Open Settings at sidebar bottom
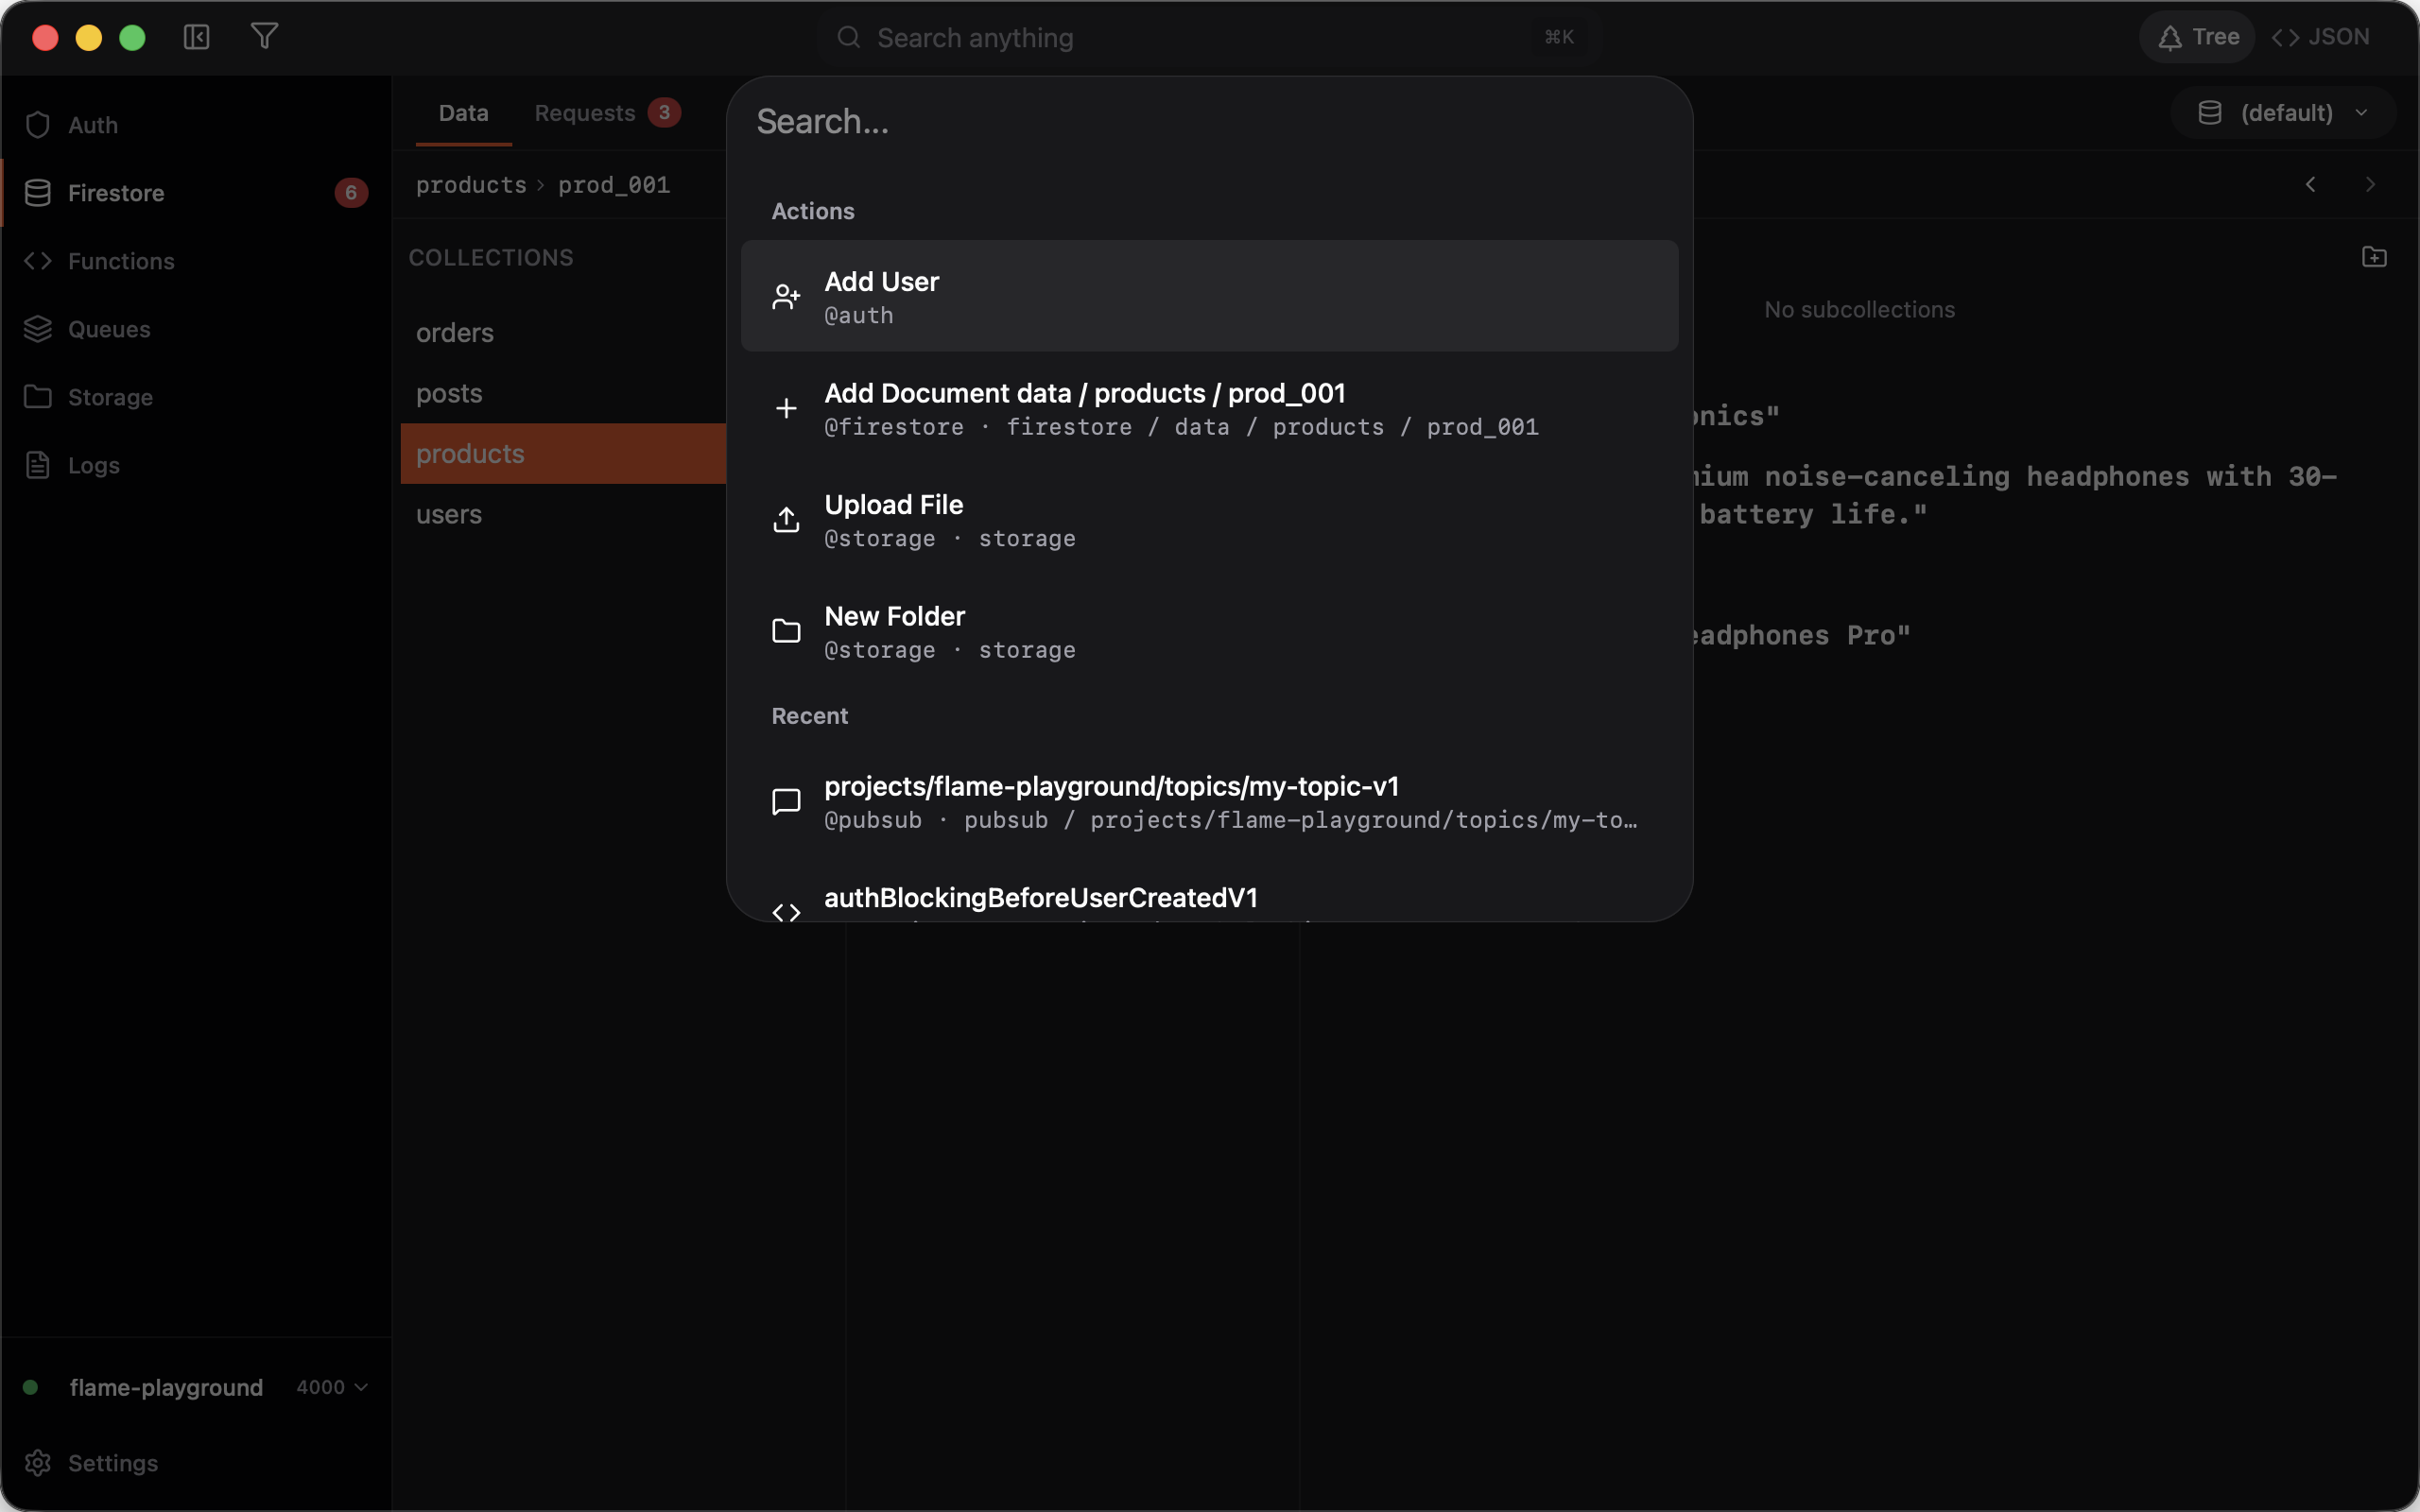Viewport: 2420px width, 1512px height. pos(196,1463)
